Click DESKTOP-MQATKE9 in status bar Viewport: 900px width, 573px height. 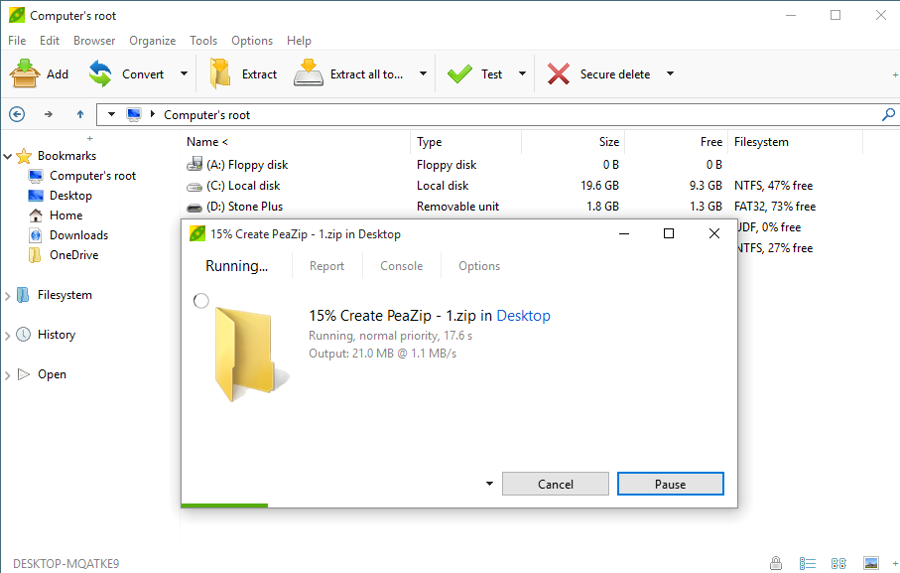point(66,564)
